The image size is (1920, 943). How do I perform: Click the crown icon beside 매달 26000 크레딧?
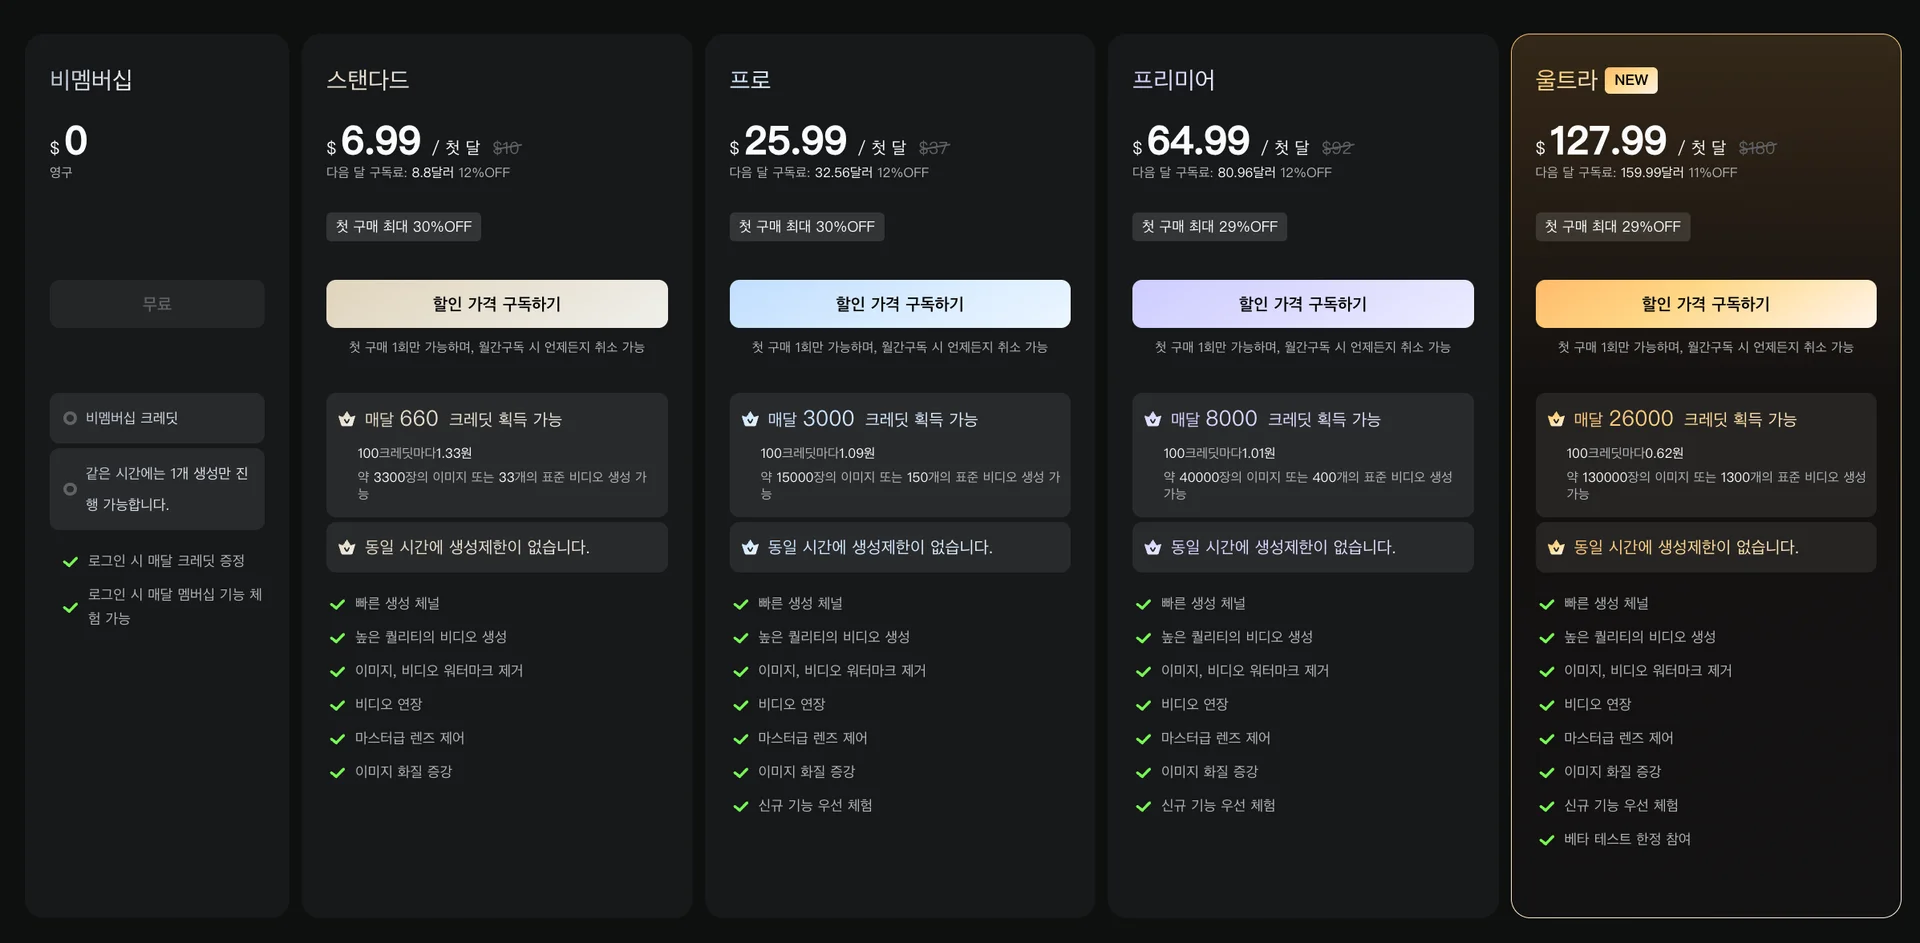(1556, 419)
